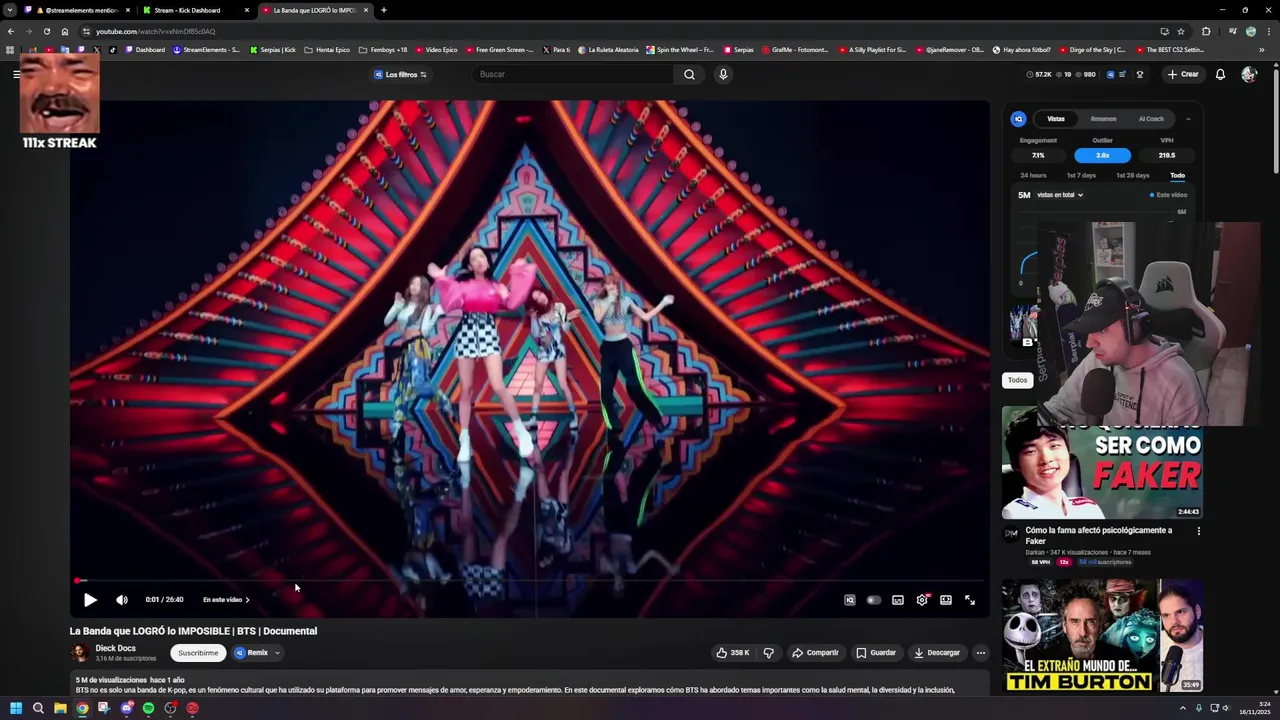Click the address bar URL
Viewport: 1280px width, 720px height.
tap(155, 31)
